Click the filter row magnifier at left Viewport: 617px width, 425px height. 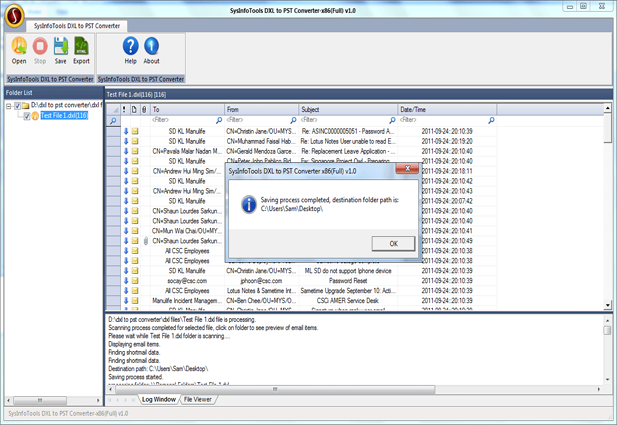pyautogui.click(x=113, y=121)
